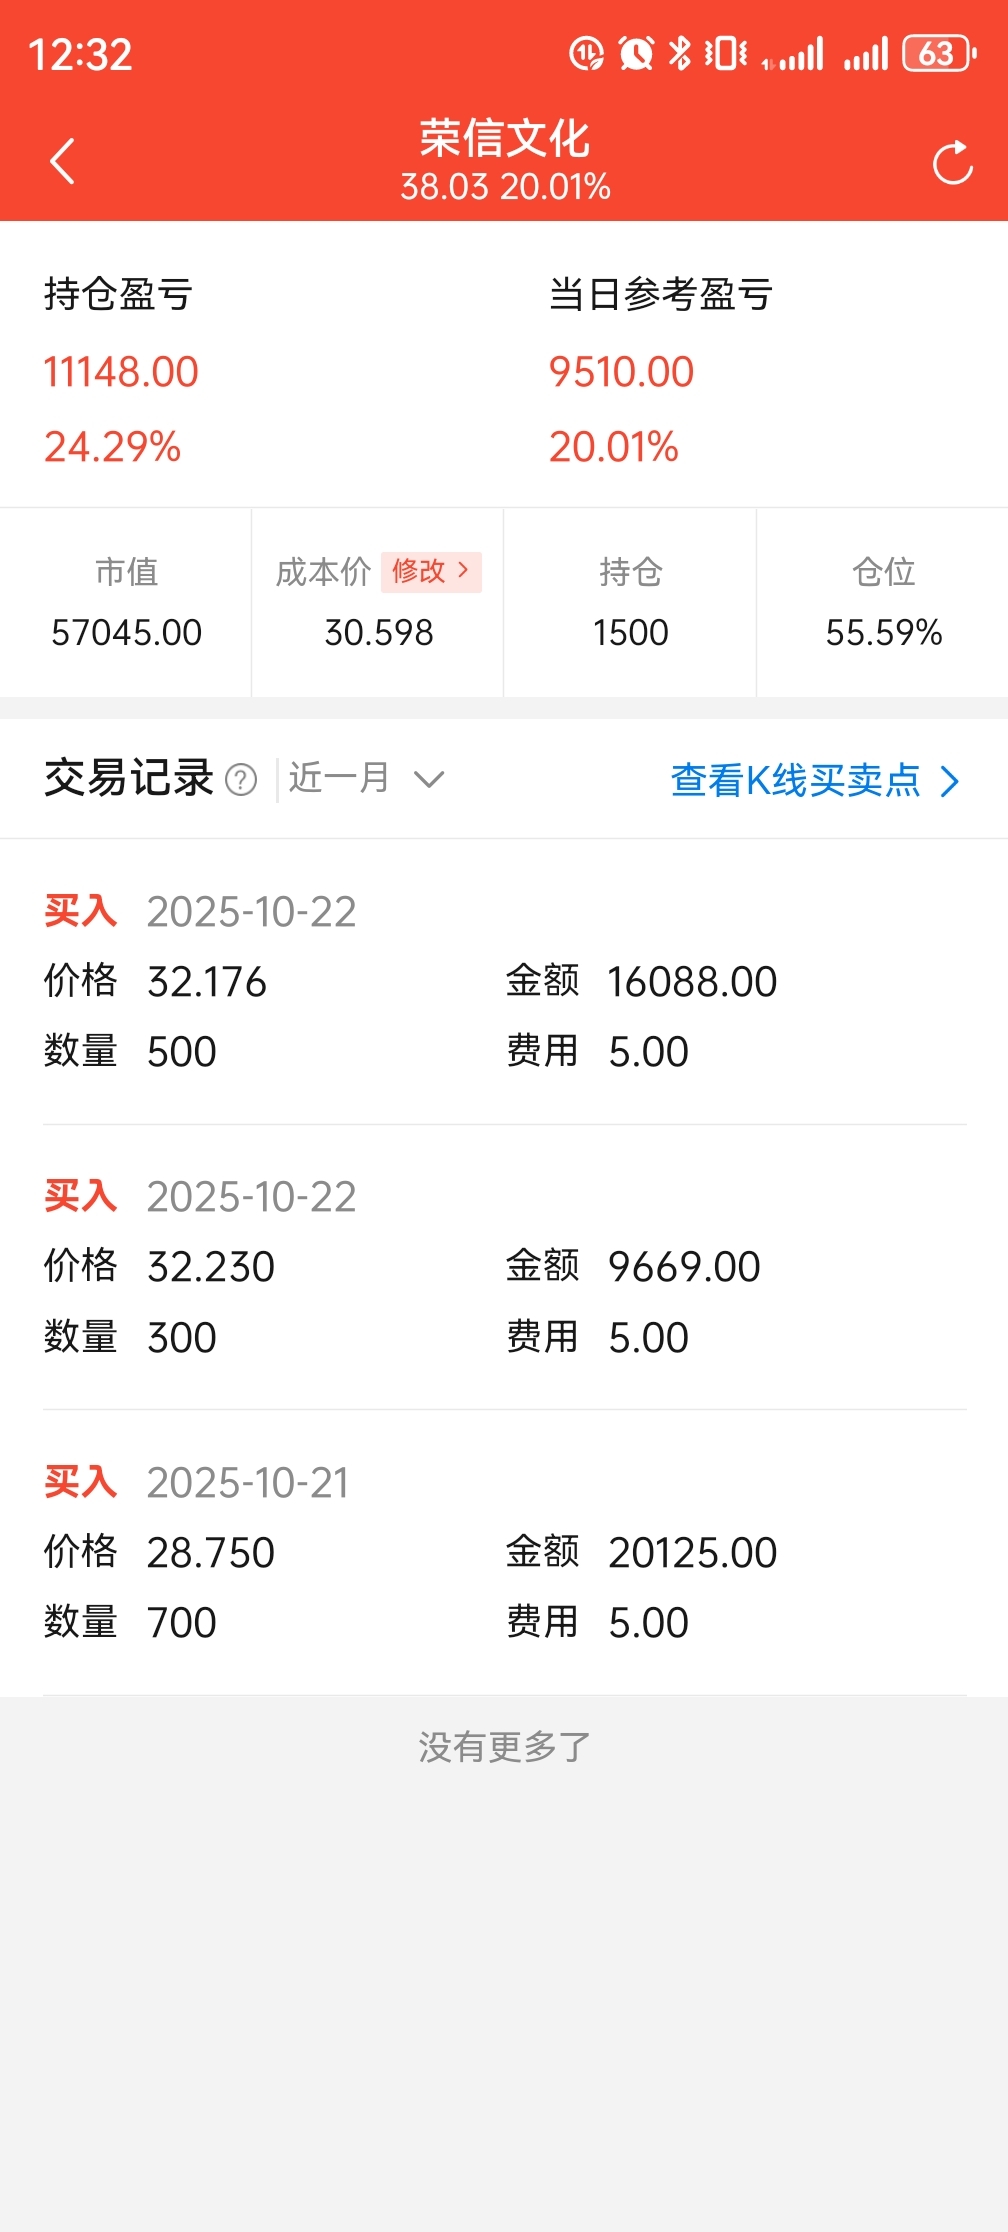1008x2232 pixels.
Task: Tap the vibrate mode status icon
Action: [x=726, y=54]
